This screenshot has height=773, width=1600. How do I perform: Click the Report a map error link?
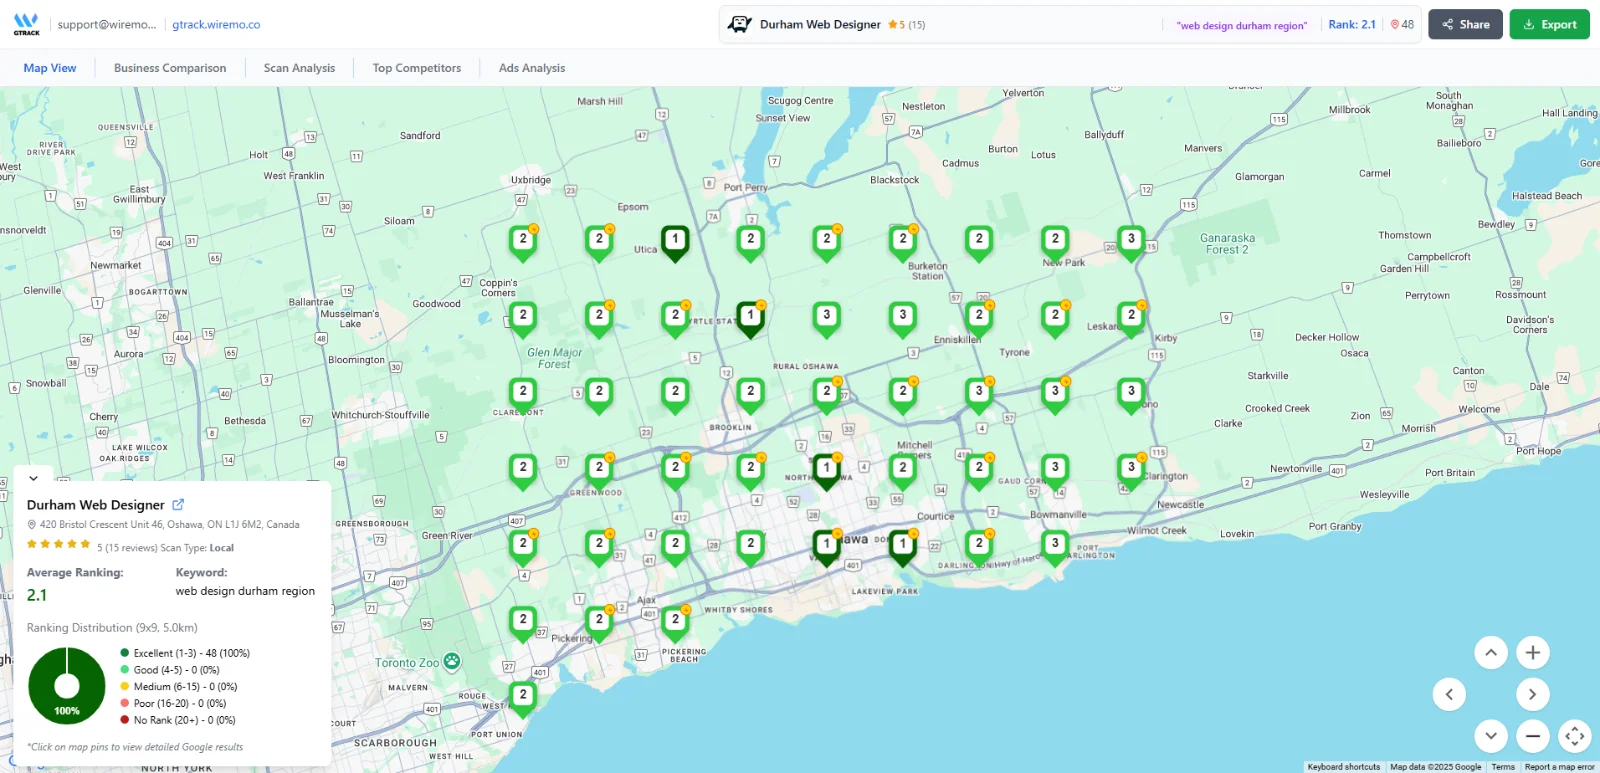coord(1559,767)
